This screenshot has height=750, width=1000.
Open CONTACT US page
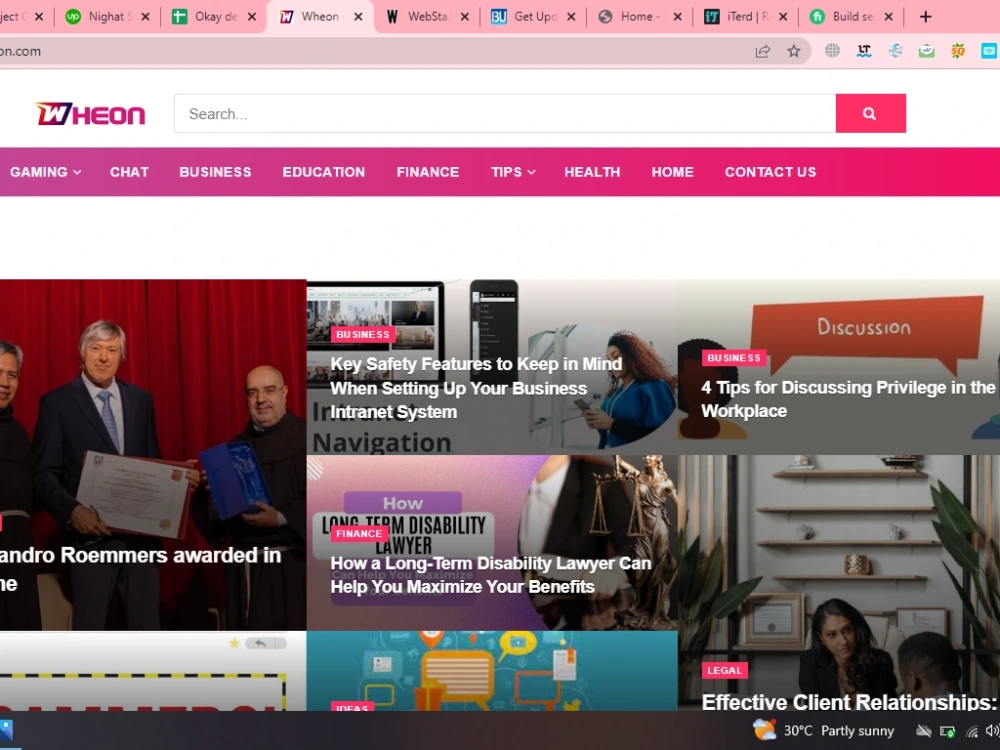click(x=770, y=172)
